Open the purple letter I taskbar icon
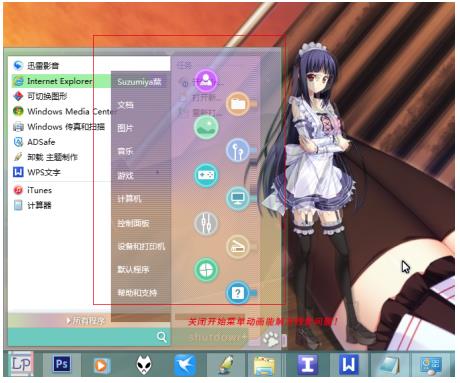The image size is (460, 383). tap(307, 364)
